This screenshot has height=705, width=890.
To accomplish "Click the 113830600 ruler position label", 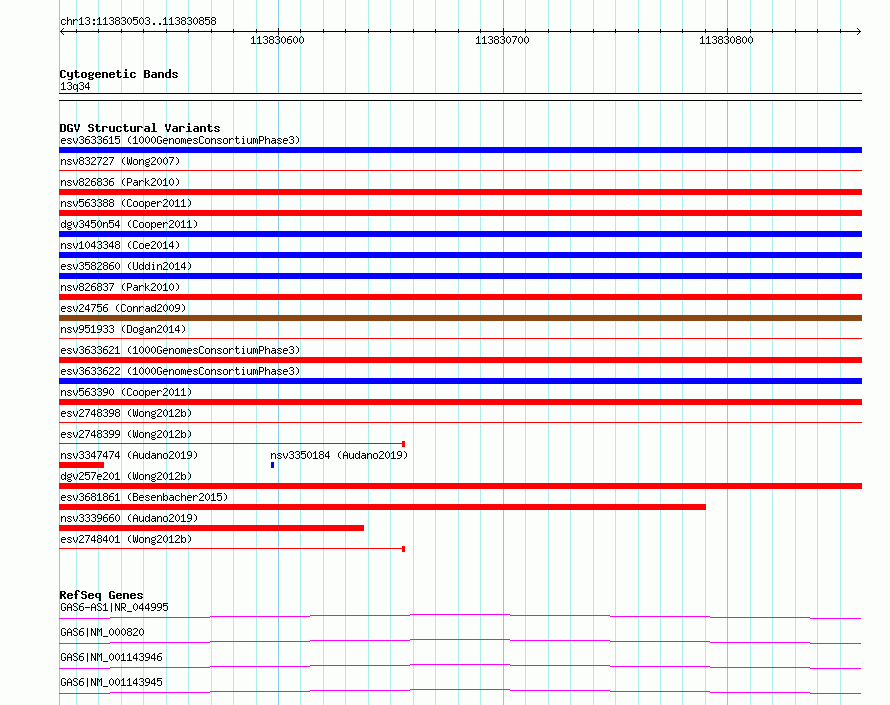I will pyautogui.click(x=277, y=40).
